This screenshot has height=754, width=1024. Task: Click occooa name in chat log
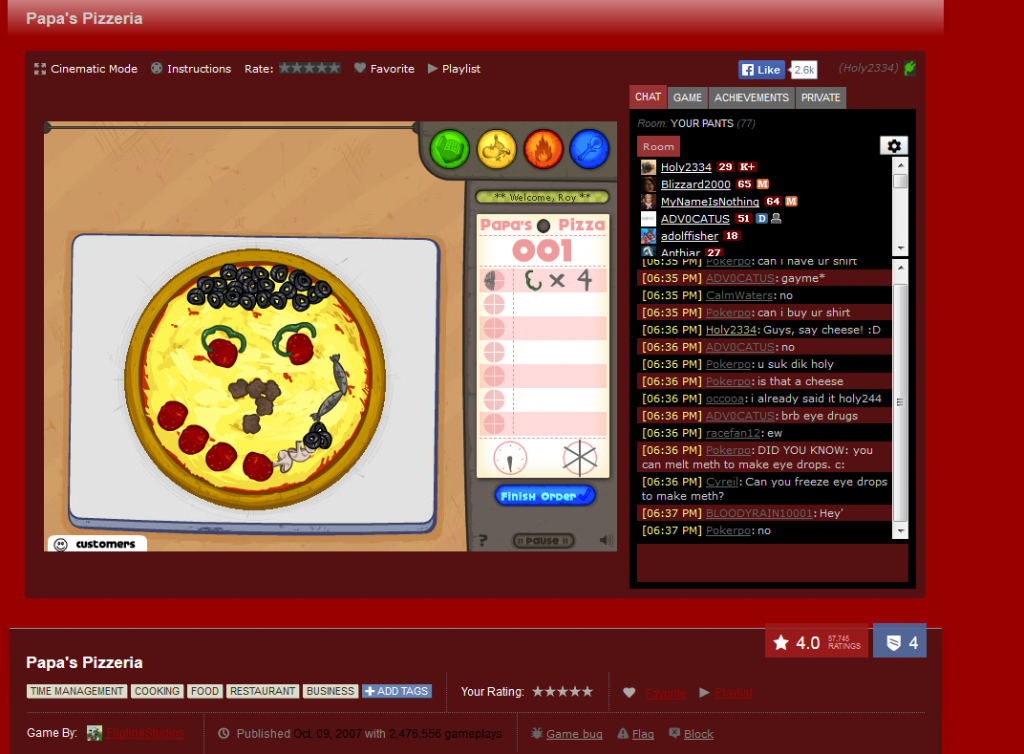coord(725,398)
